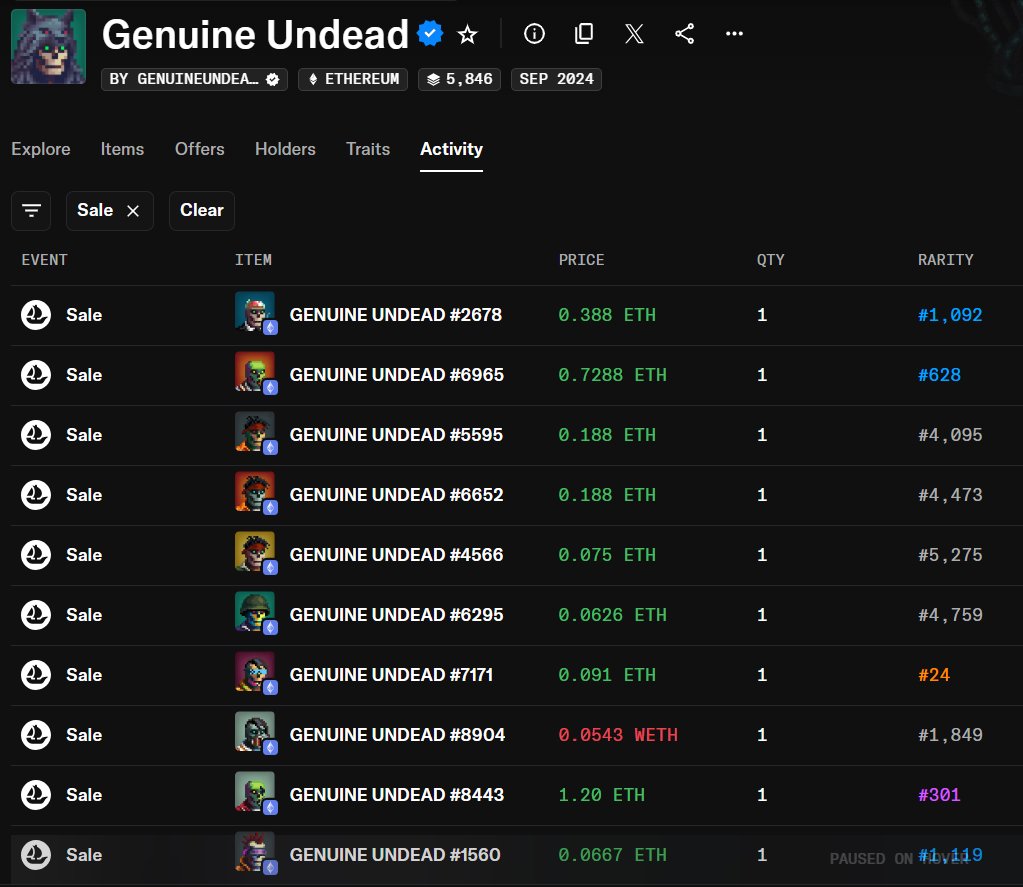Select the Activity tab
1023x887 pixels.
(451, 149)
